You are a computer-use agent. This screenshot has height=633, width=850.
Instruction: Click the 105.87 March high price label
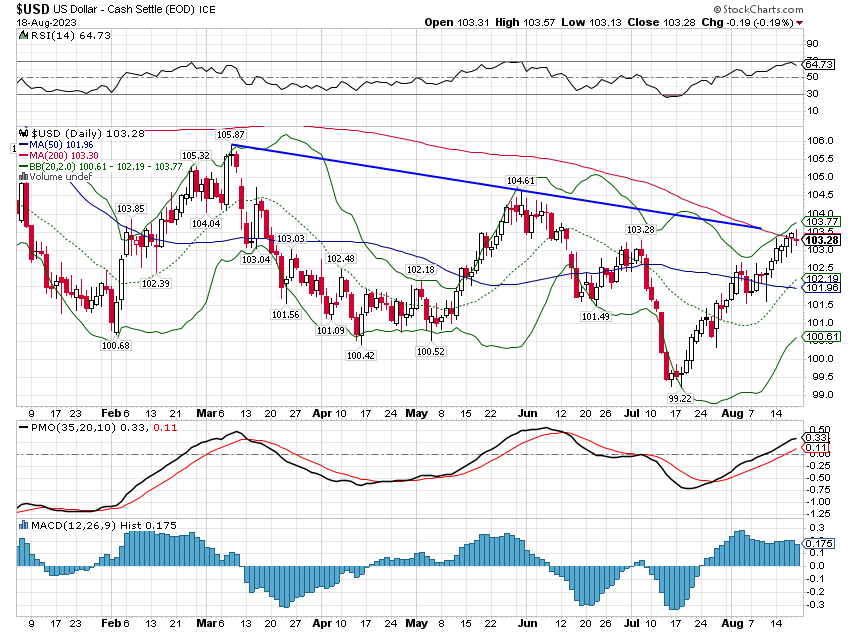point(230,134)
